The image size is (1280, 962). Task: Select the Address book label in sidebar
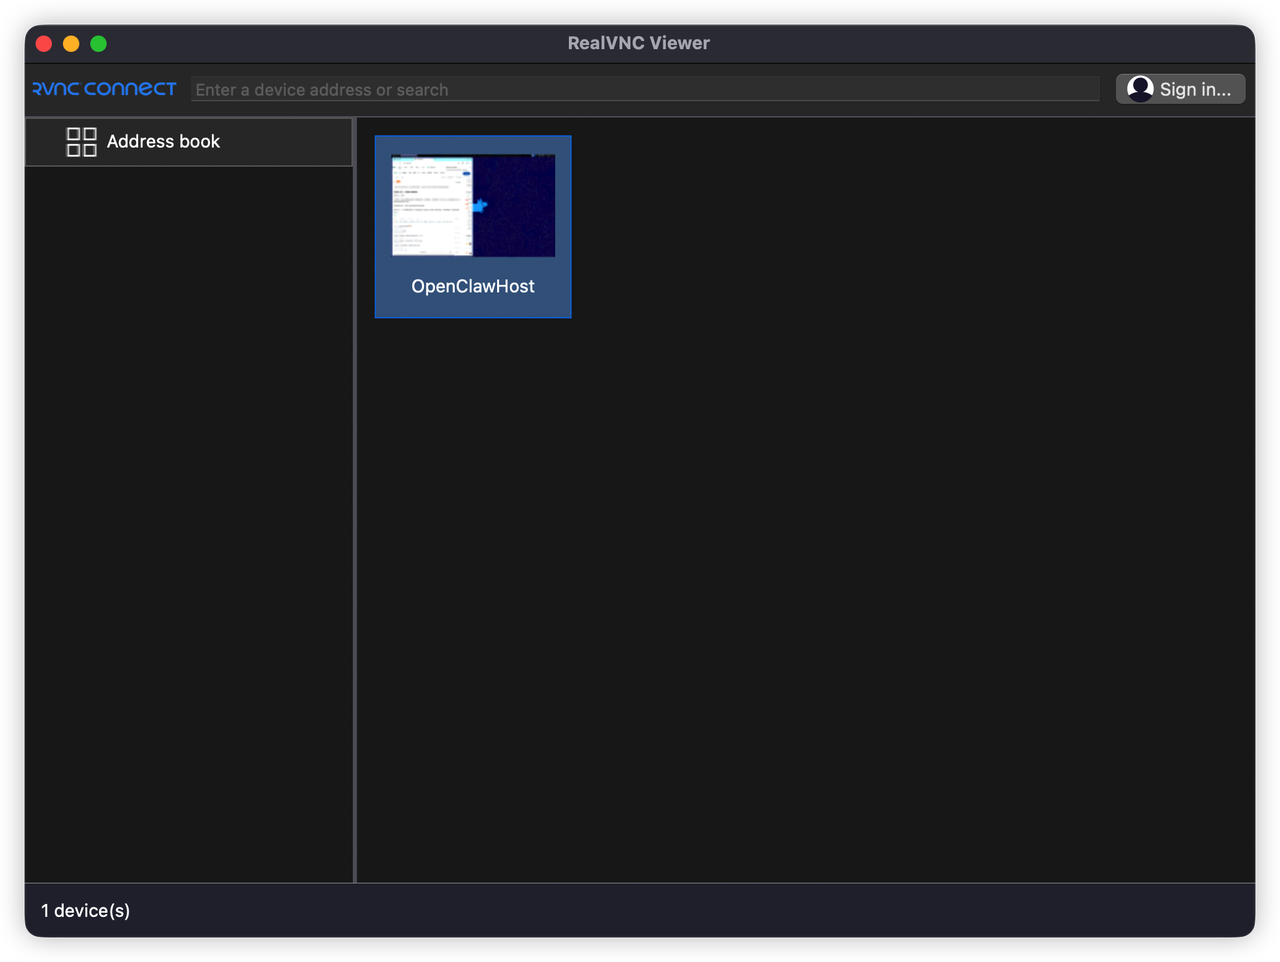163,142
